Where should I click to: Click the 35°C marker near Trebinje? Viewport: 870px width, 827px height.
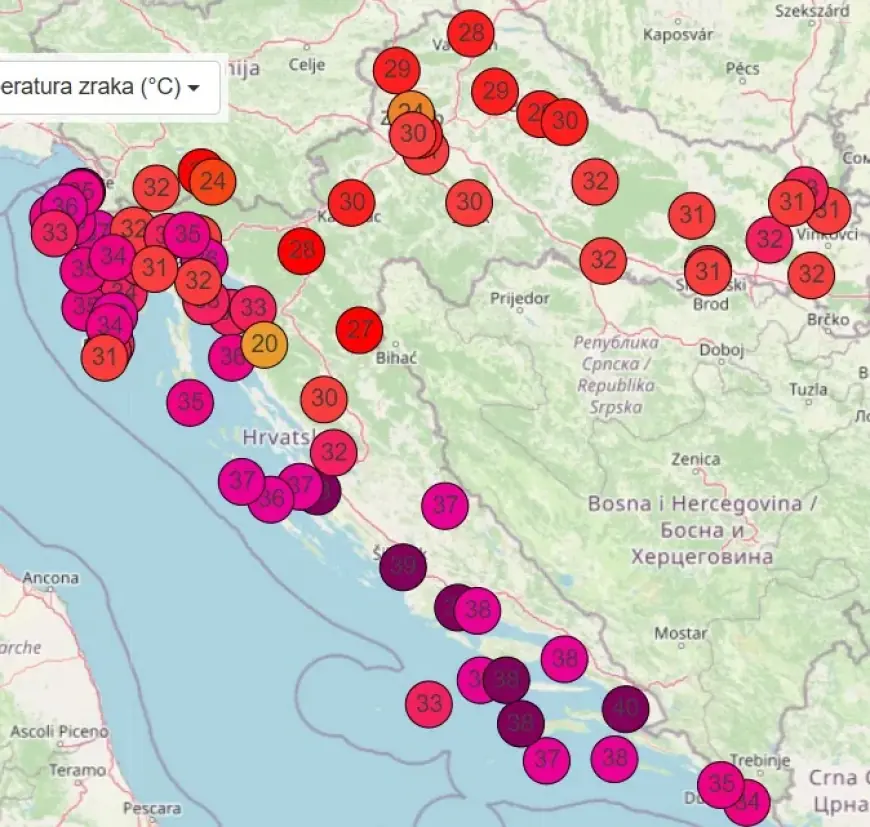click(x=718, y=785)
